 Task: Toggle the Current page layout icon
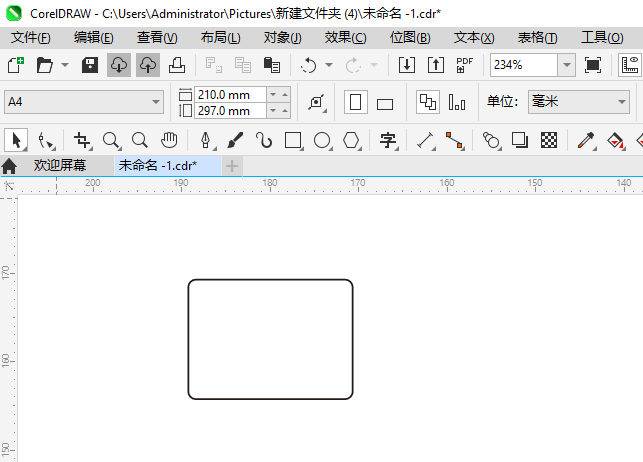(457, 102)
